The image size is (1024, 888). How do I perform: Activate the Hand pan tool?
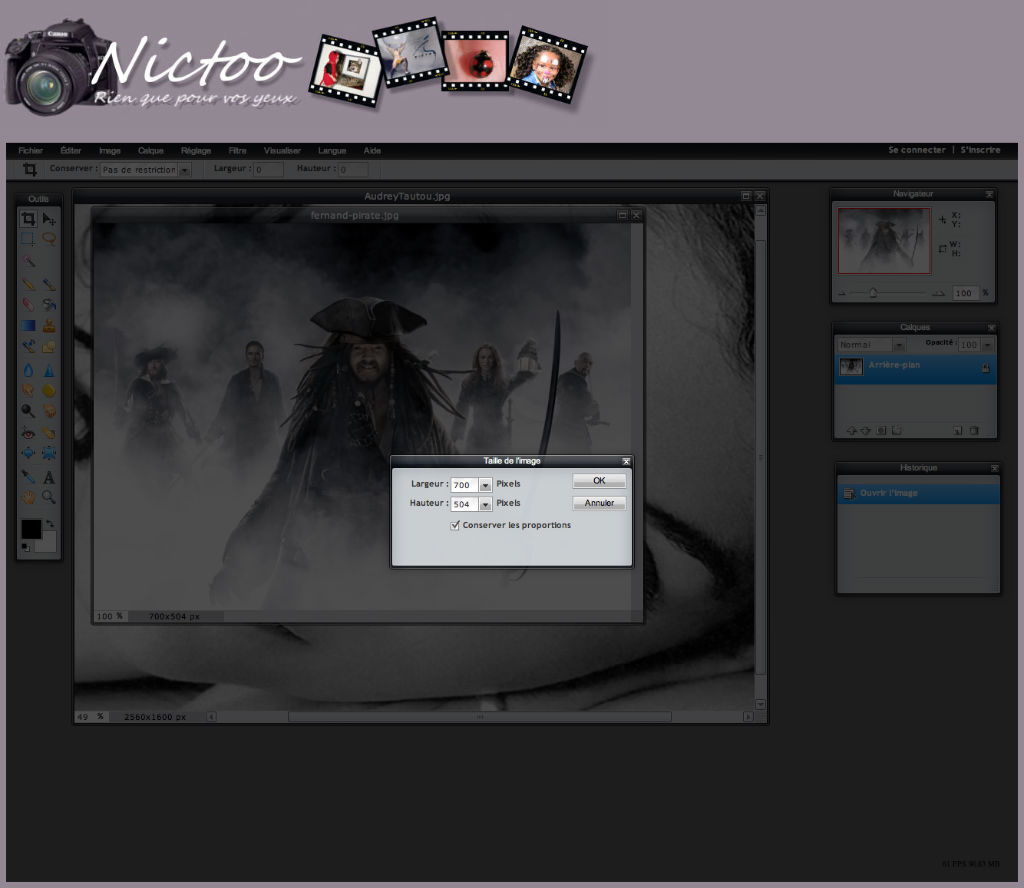click(x=29, y=497)
